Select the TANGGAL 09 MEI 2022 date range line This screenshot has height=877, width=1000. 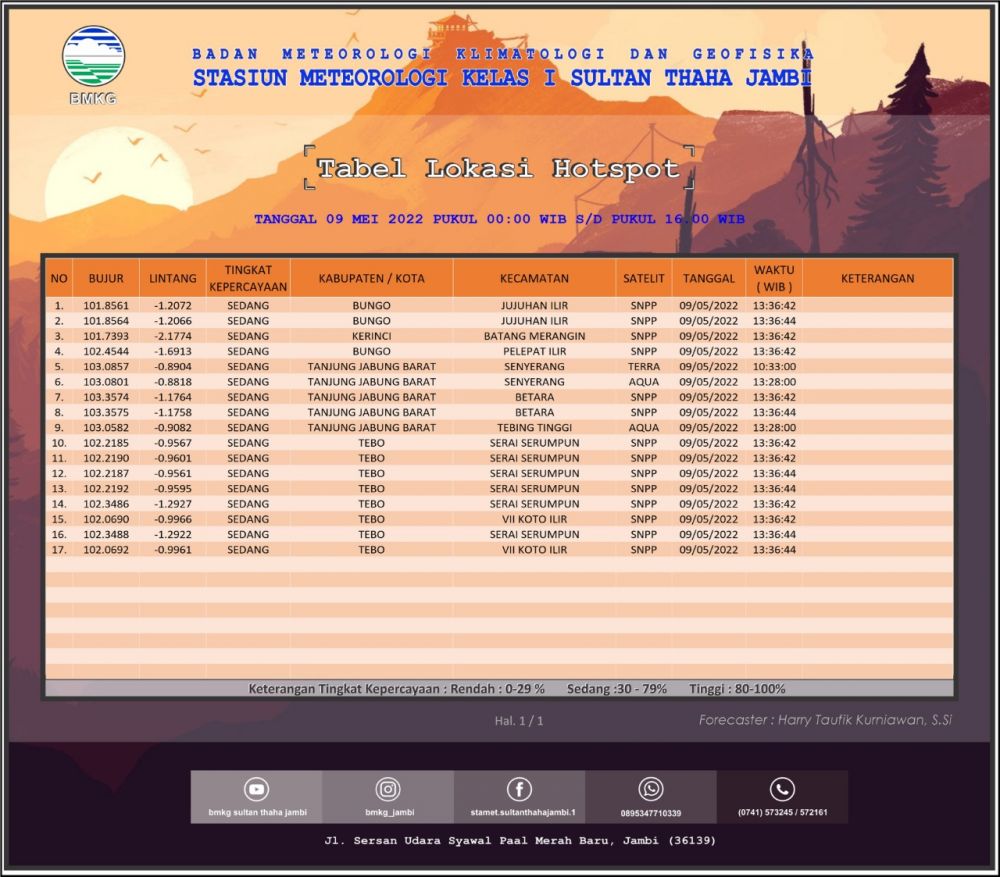499,219
